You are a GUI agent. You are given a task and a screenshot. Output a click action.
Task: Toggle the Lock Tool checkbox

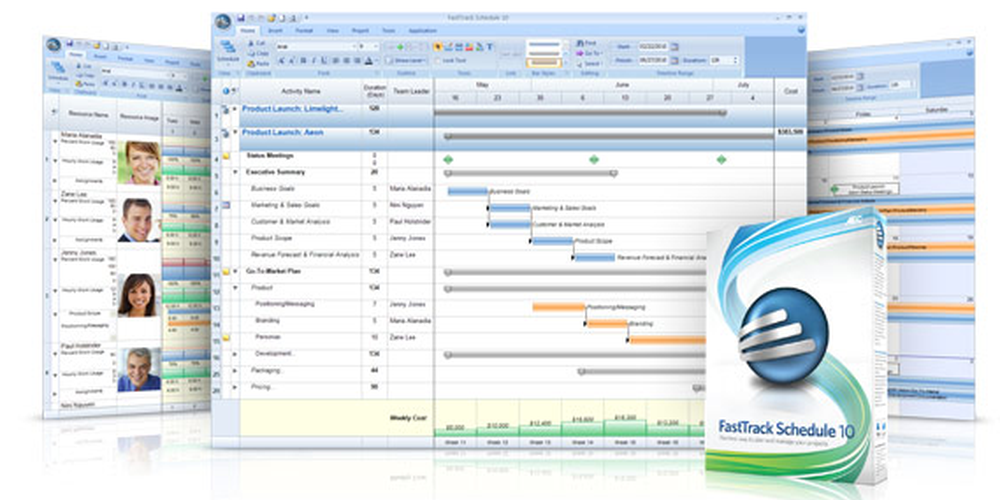click(438, 61)
